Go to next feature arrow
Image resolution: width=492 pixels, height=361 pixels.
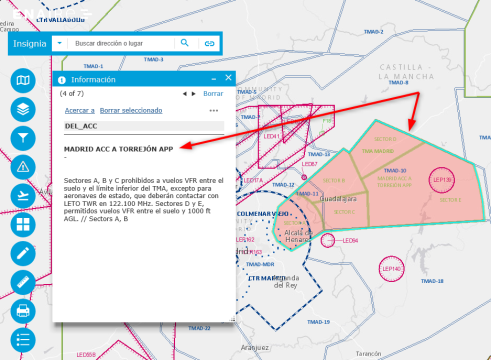click(x=193, y=94)
